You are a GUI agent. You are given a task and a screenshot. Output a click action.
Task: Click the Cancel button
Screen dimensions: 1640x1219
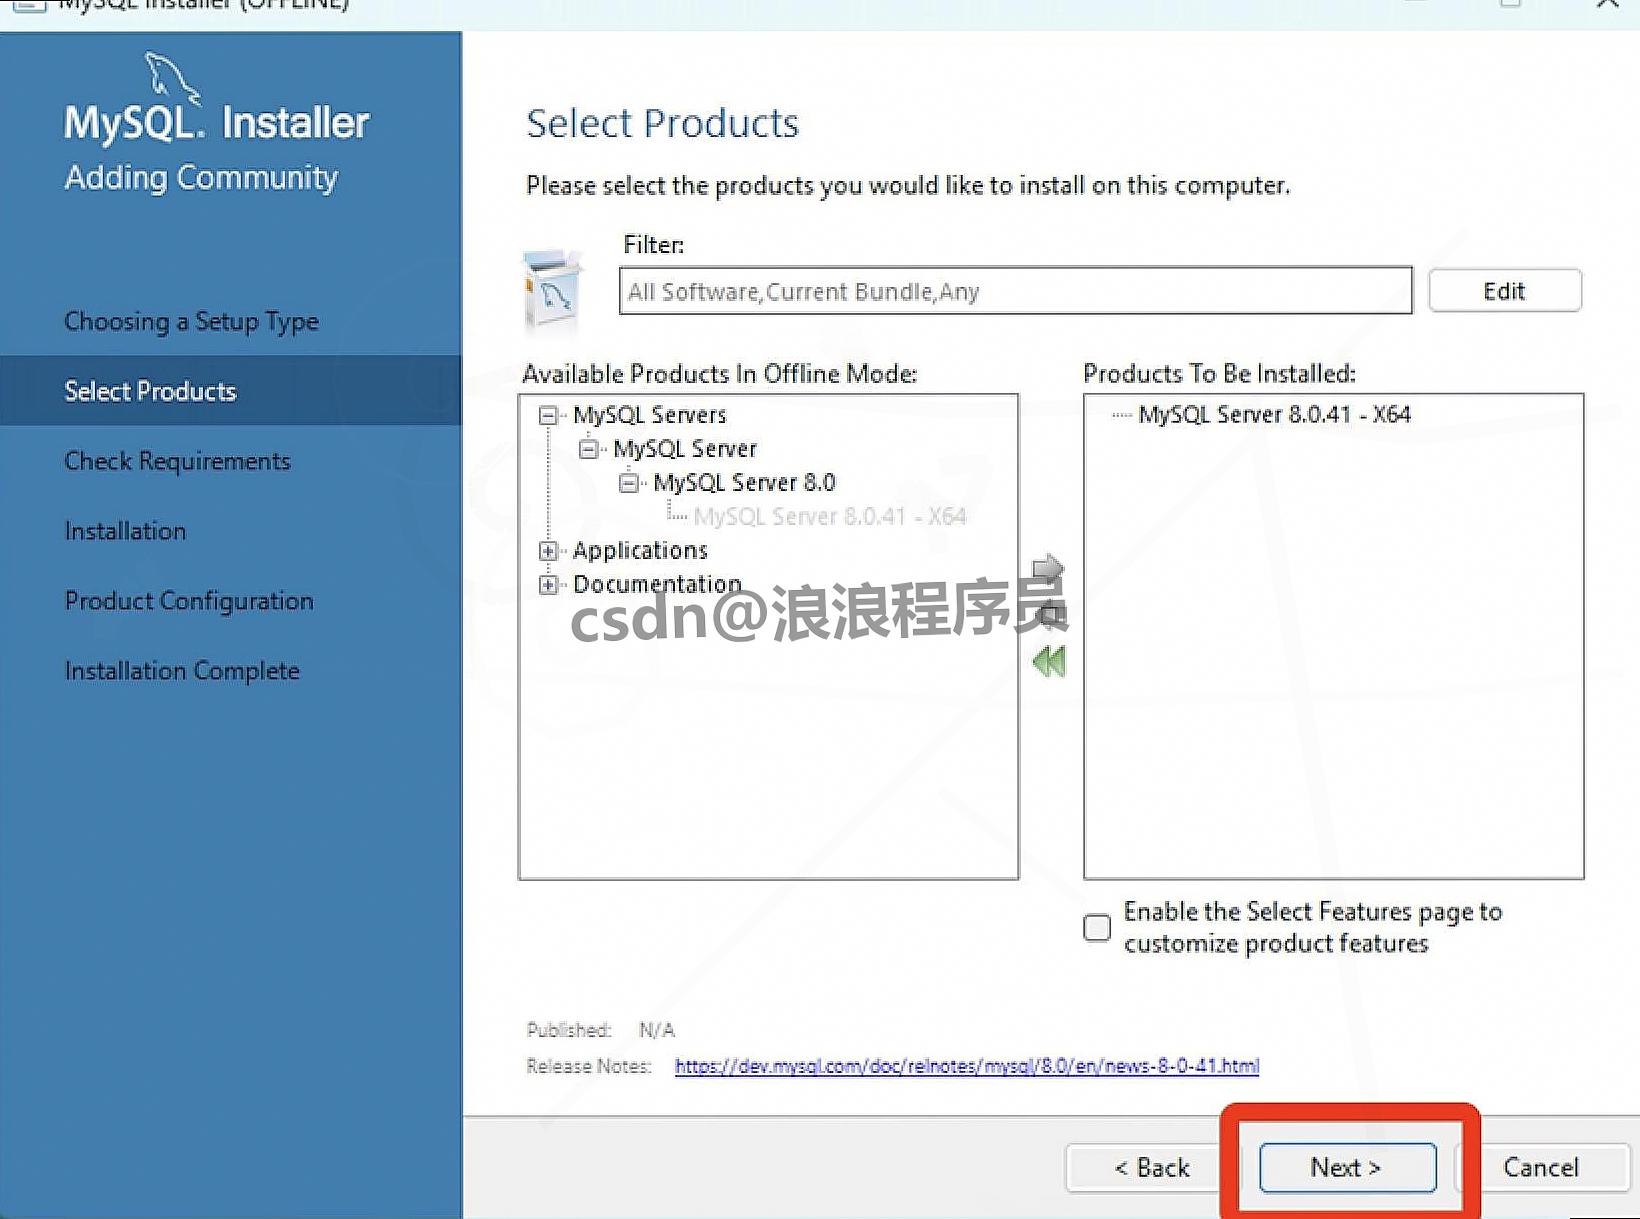tap(1541, 1167)
